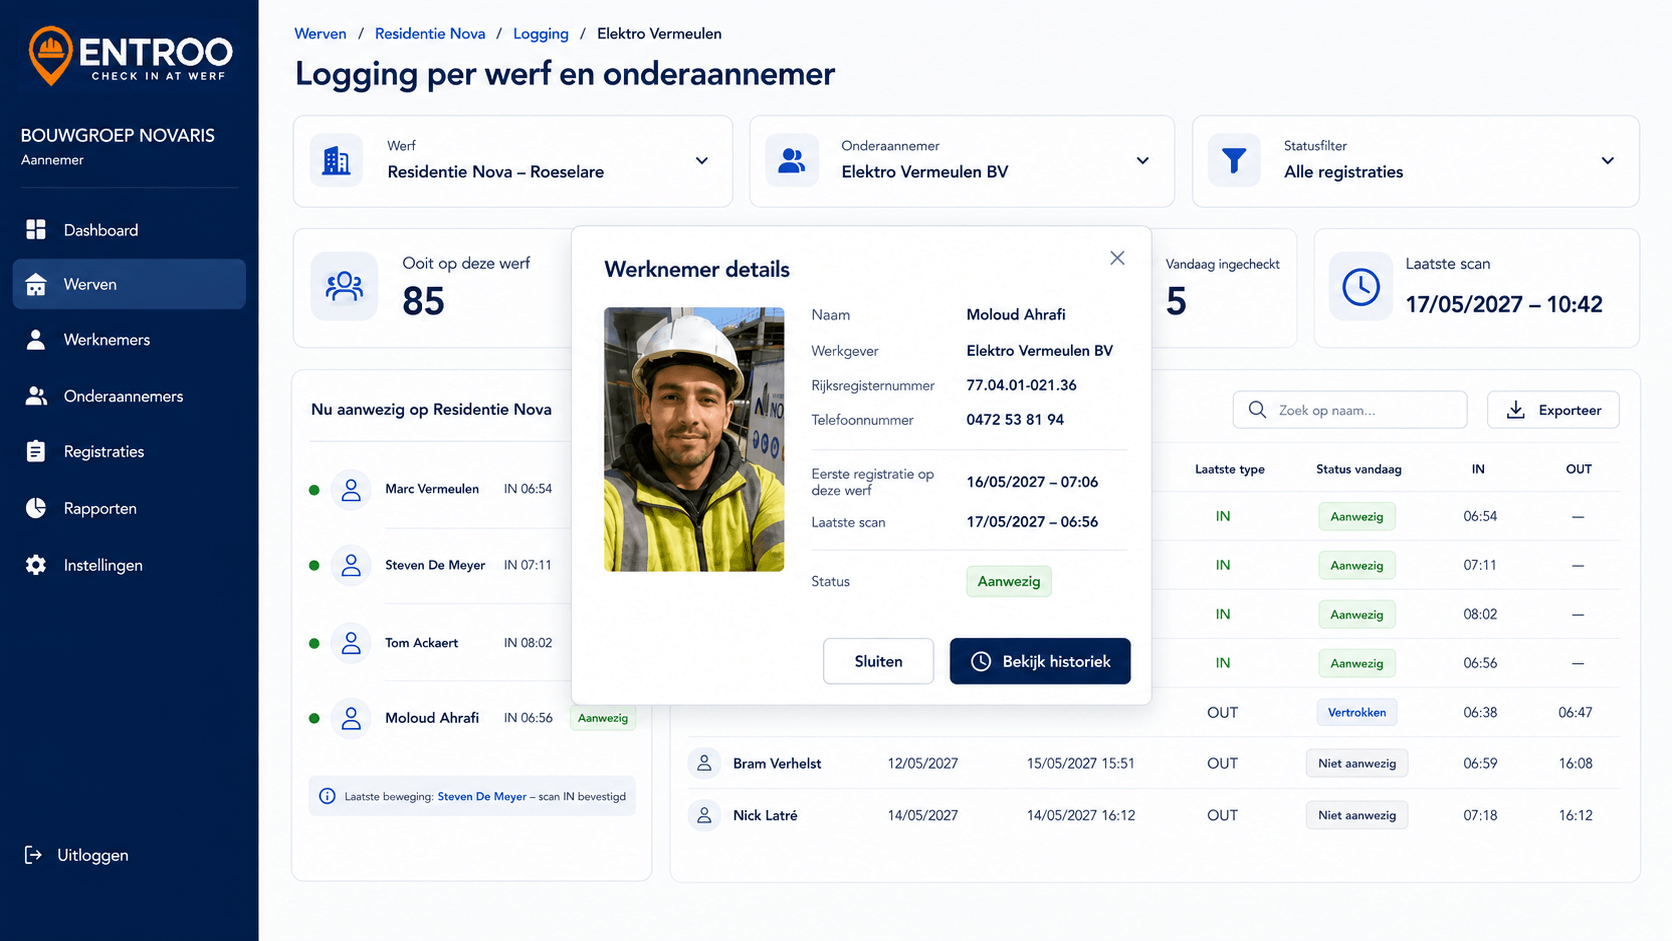
Task: Click the Entroo logo icon
Action: tap(50, 55)
